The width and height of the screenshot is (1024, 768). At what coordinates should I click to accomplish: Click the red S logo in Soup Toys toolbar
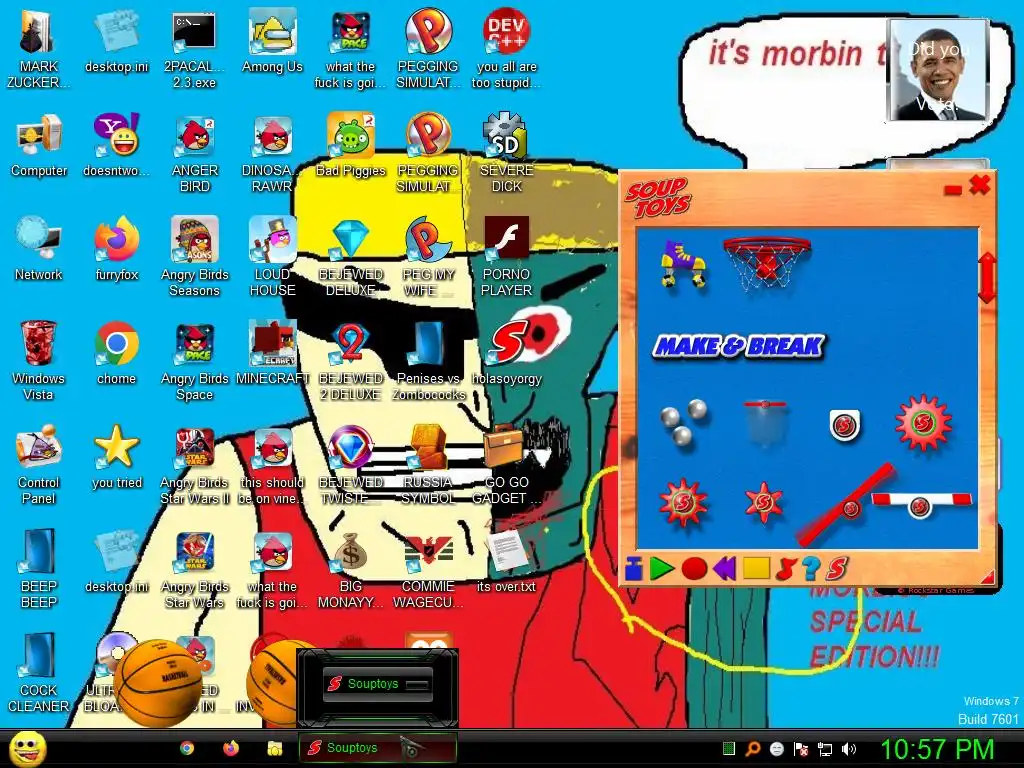[837, 569]
